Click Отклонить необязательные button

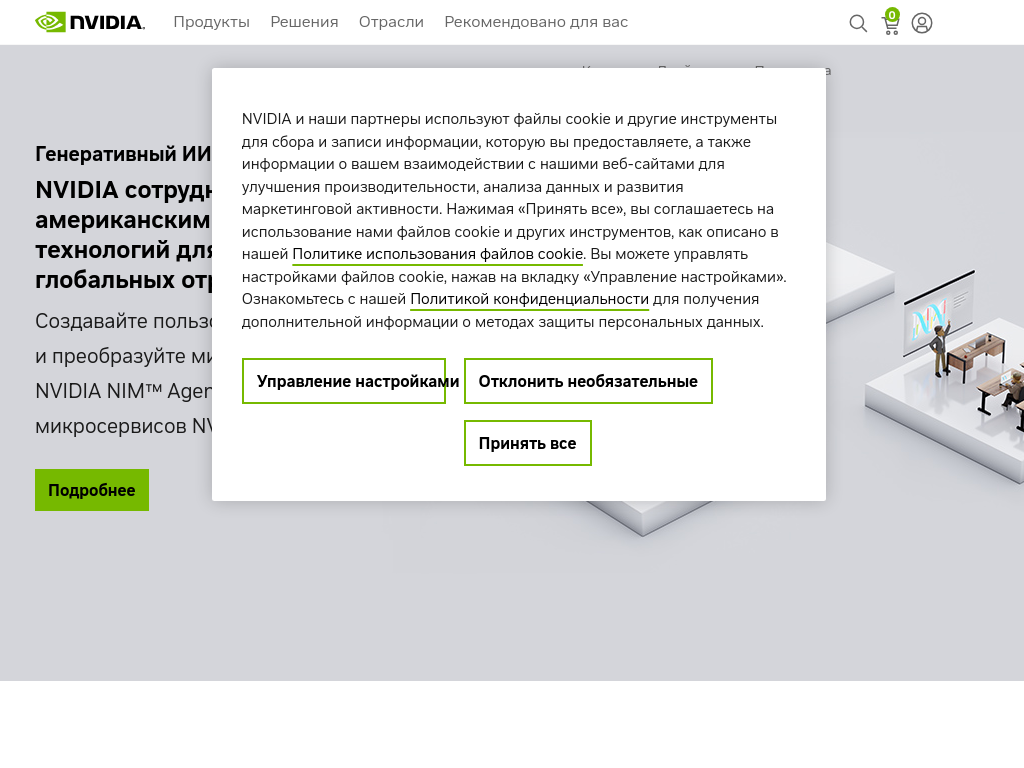(588, 381)
